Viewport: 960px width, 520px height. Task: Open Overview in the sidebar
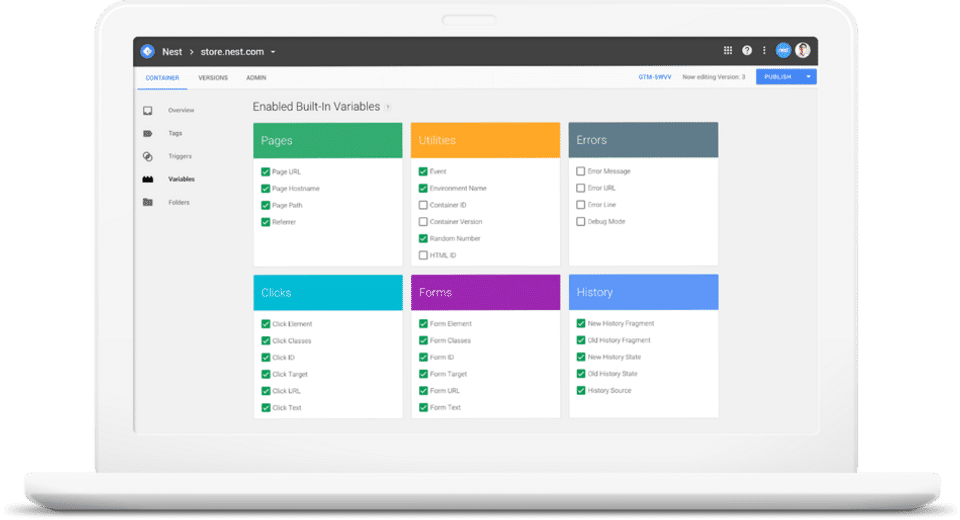pyautogui.click(x=181, y=110)
